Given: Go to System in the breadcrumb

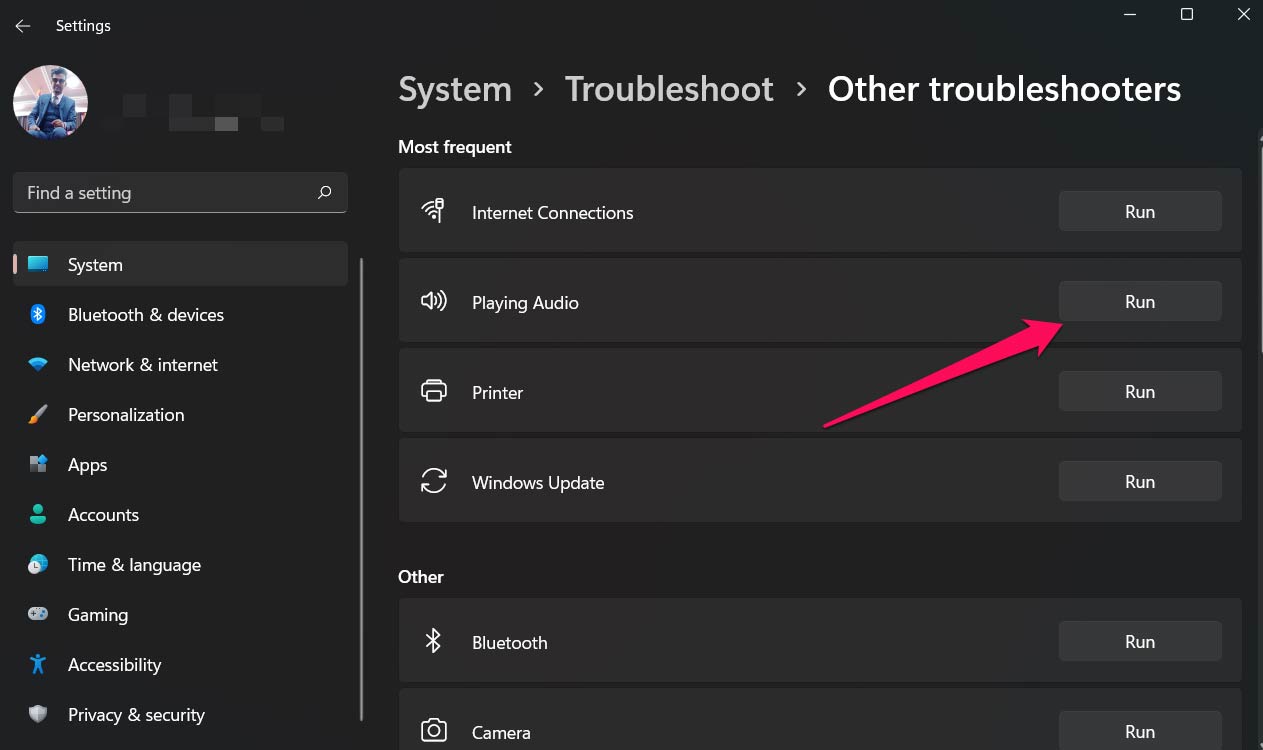Looking at the screenshot, I should pos(455,89).
